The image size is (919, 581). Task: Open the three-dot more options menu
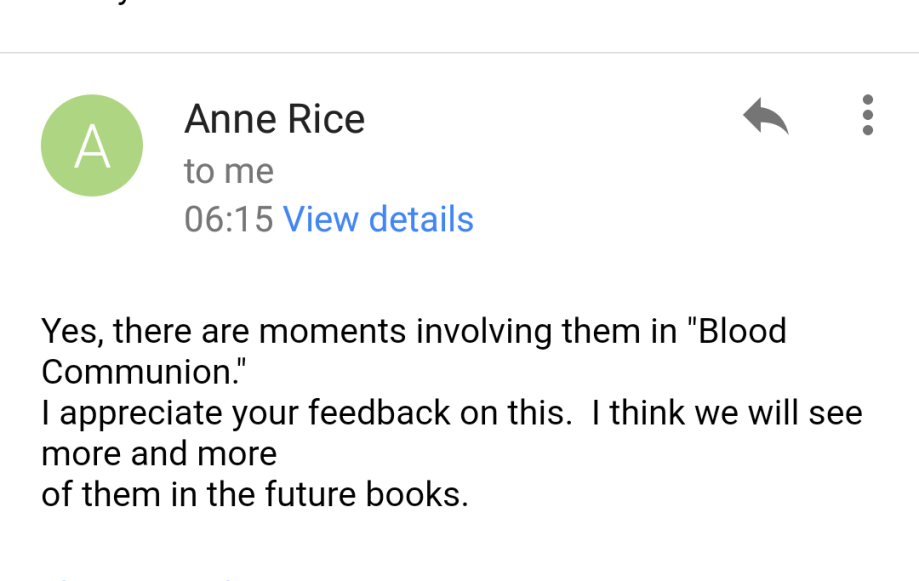point(867,115)
